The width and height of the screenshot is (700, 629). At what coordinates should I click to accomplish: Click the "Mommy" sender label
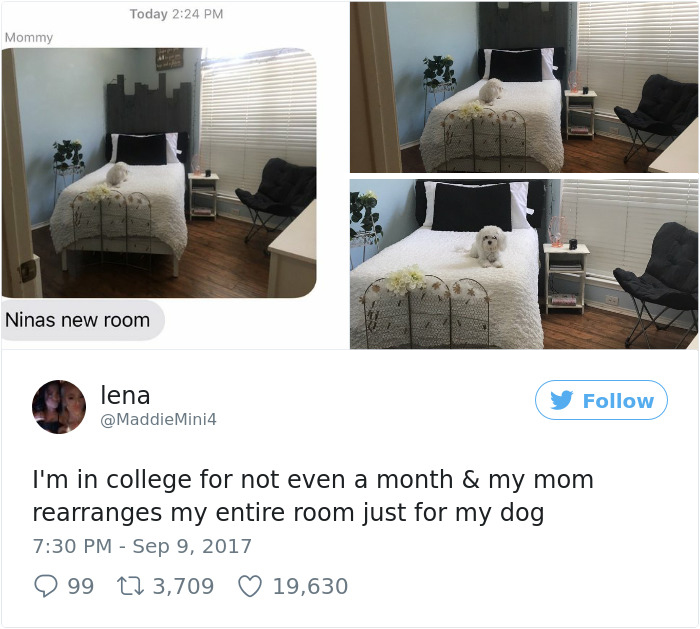tap(29, 37)
